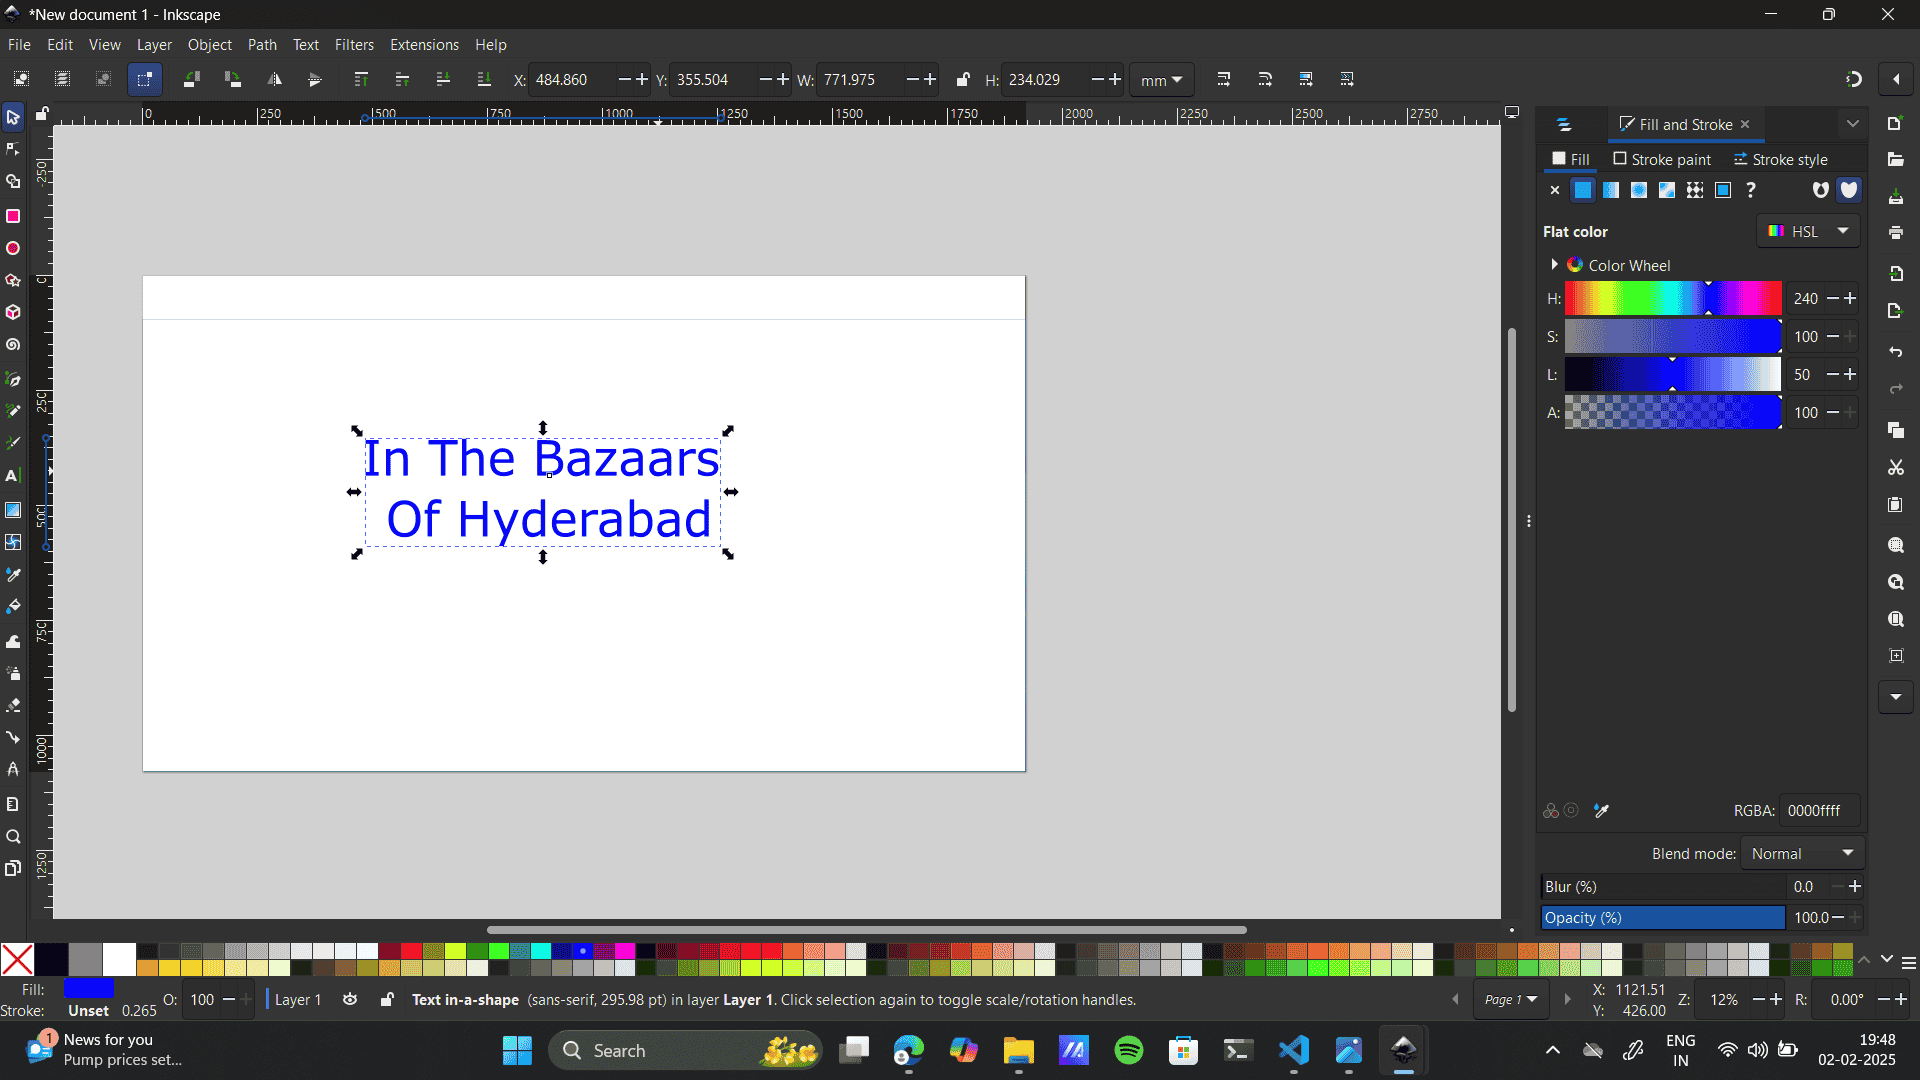Viewport: 1920px width, 1080px height.
Task: Click Flip vertical icon
Action: pyautogui.click(x=315, y=79)
